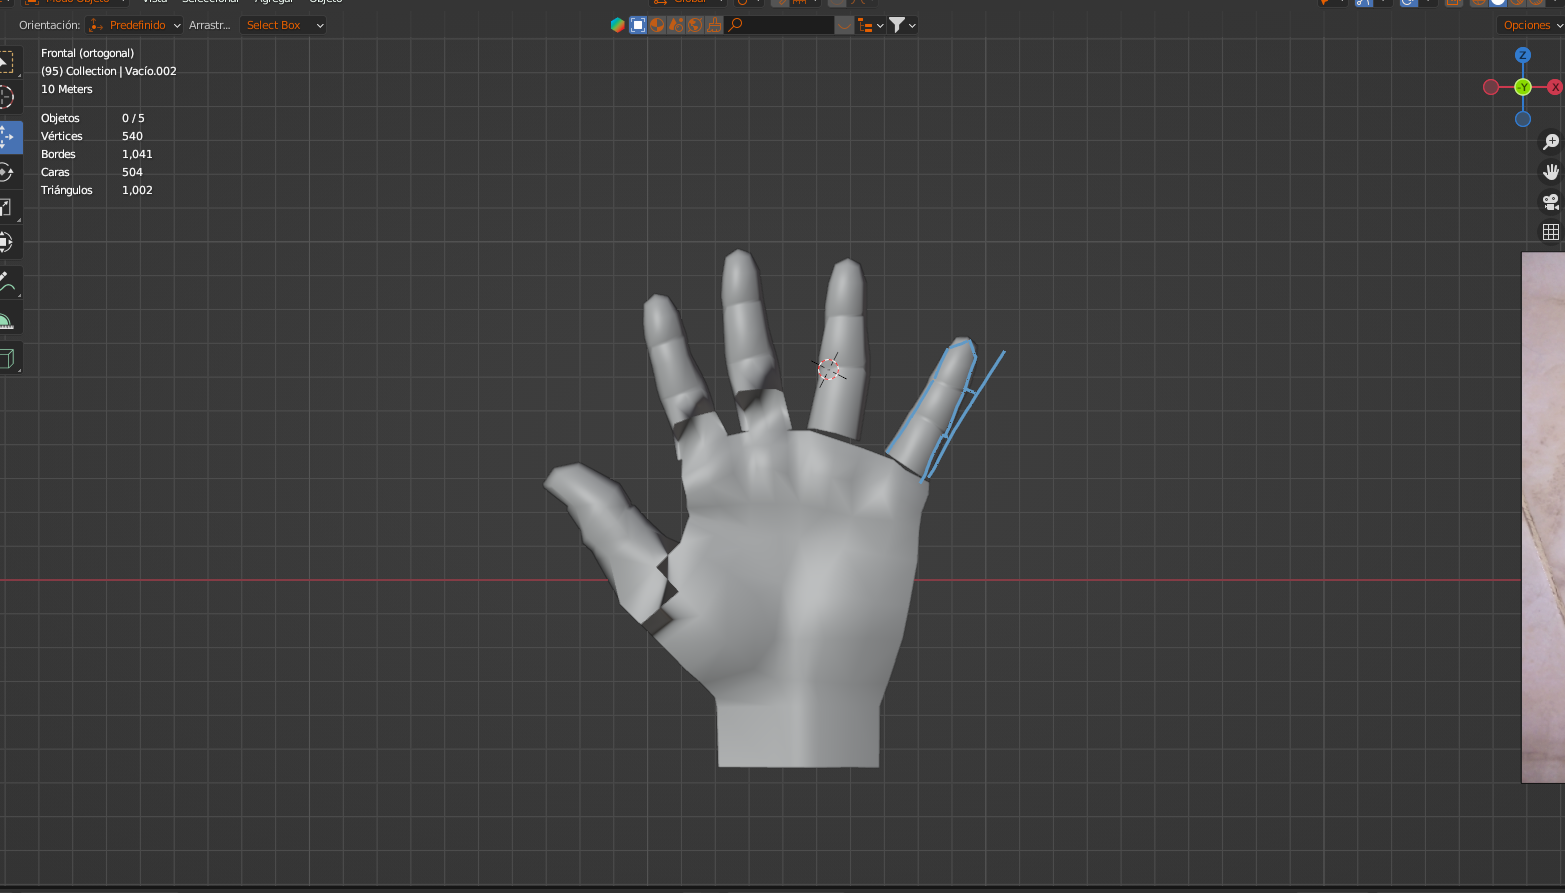Toggle camera view with the camera button
Screen dimensions: 1565x893
(x=1551, y=202)
